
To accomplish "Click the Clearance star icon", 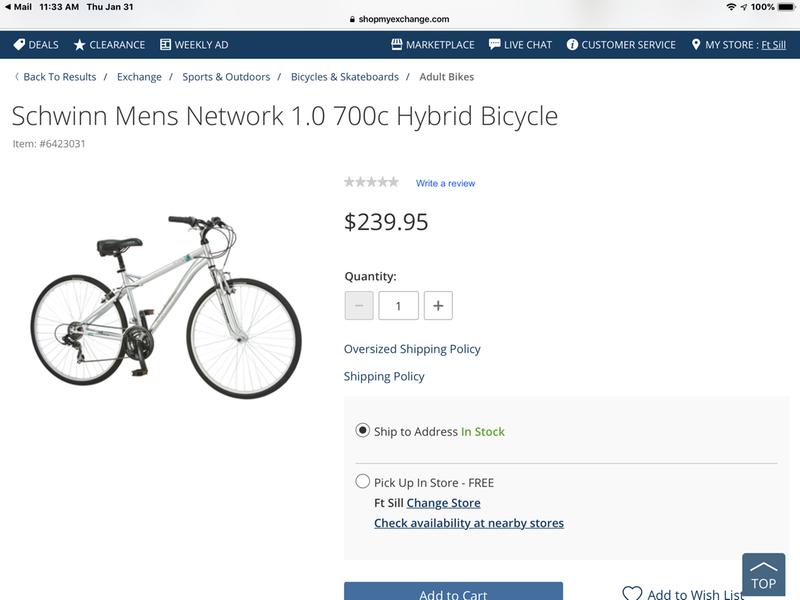I will [80, 45].
